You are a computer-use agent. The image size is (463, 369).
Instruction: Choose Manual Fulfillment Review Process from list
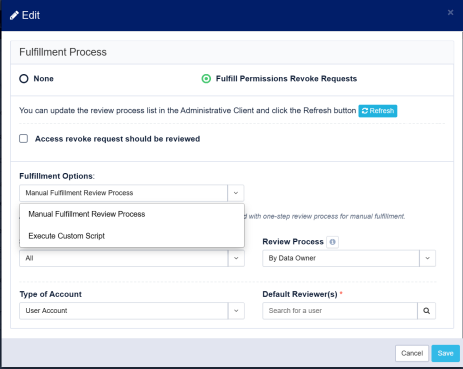pyautogui.click(x=132, y=214)
